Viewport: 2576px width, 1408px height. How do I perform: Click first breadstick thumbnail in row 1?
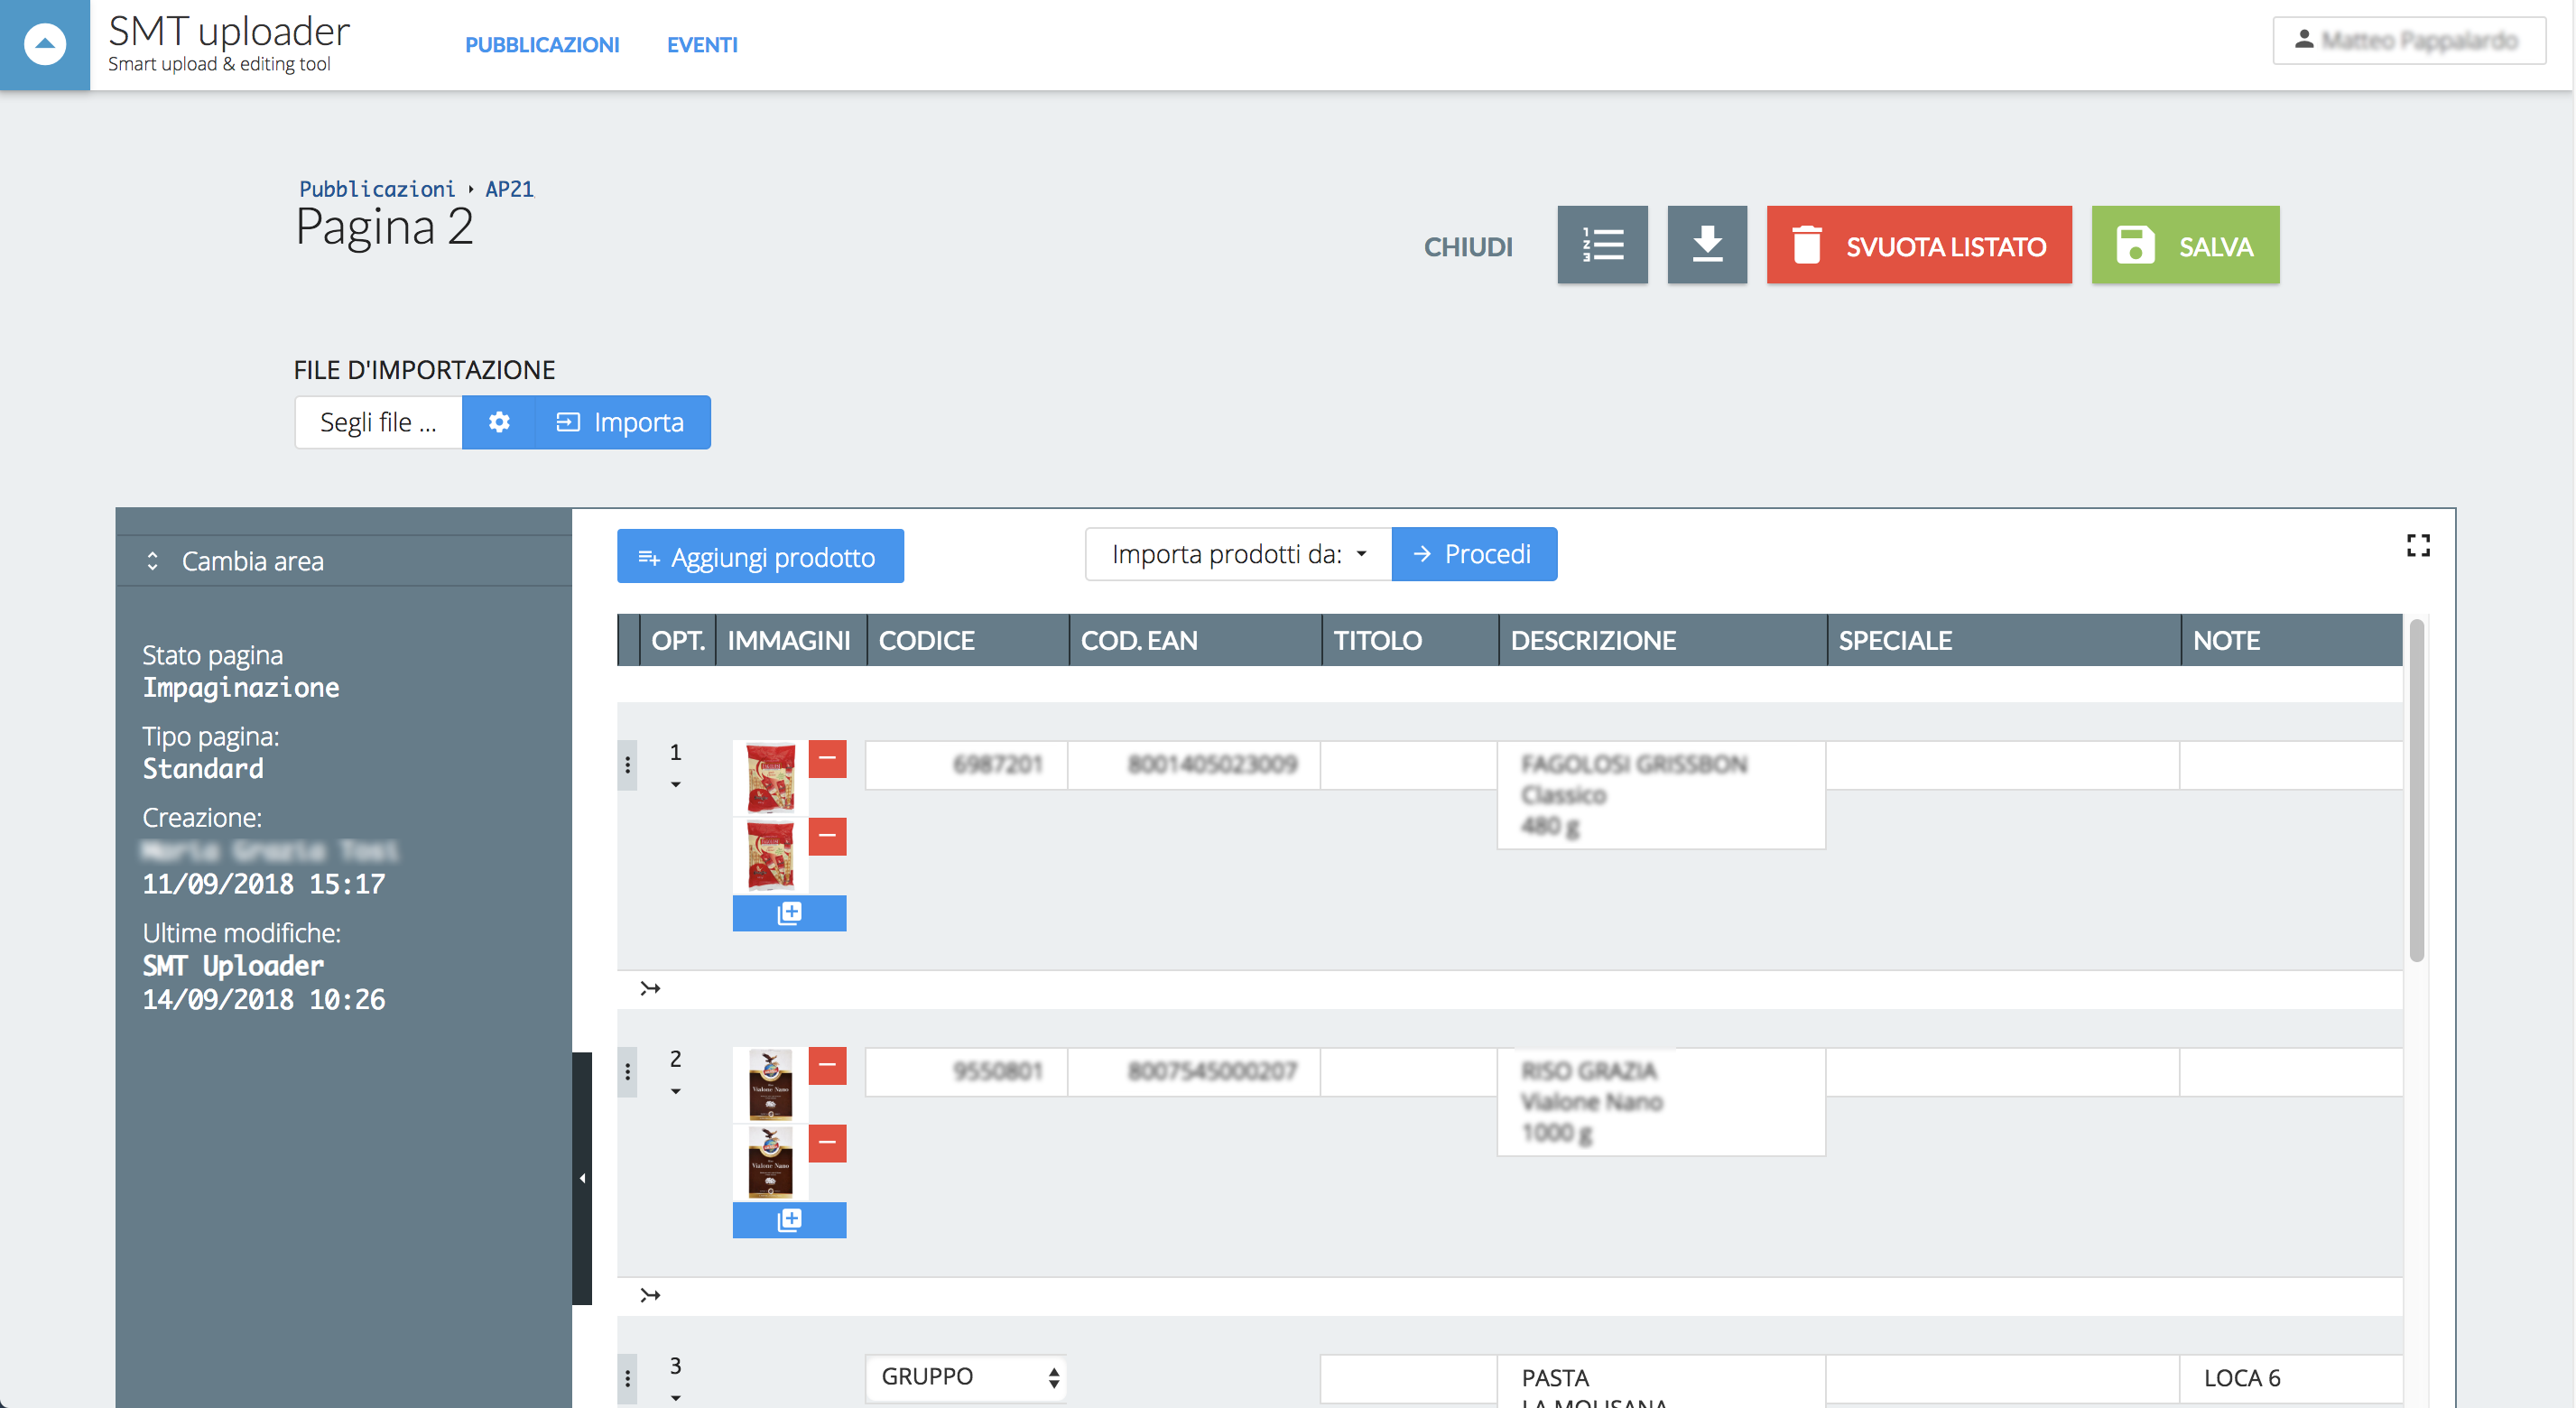pyautogui.click(x=770, y=778)
